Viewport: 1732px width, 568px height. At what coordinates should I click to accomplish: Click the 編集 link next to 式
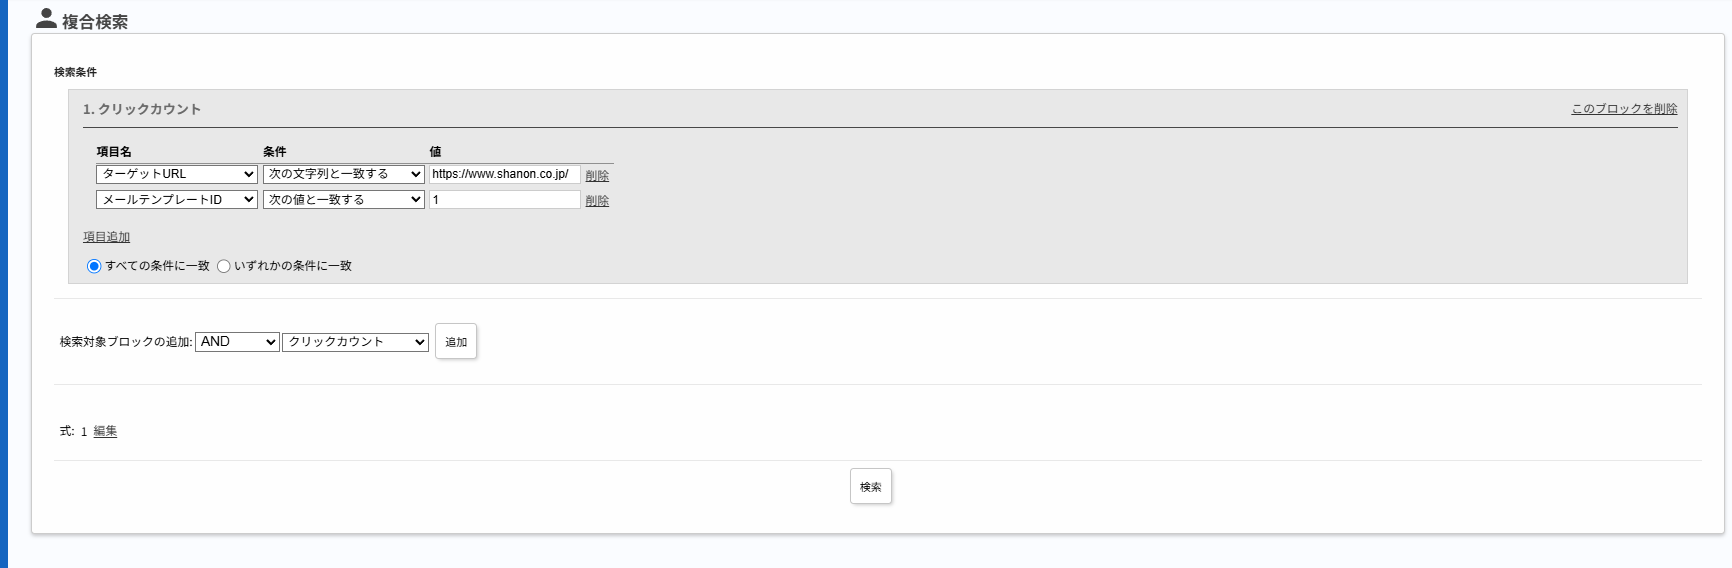tap(105, 431)
